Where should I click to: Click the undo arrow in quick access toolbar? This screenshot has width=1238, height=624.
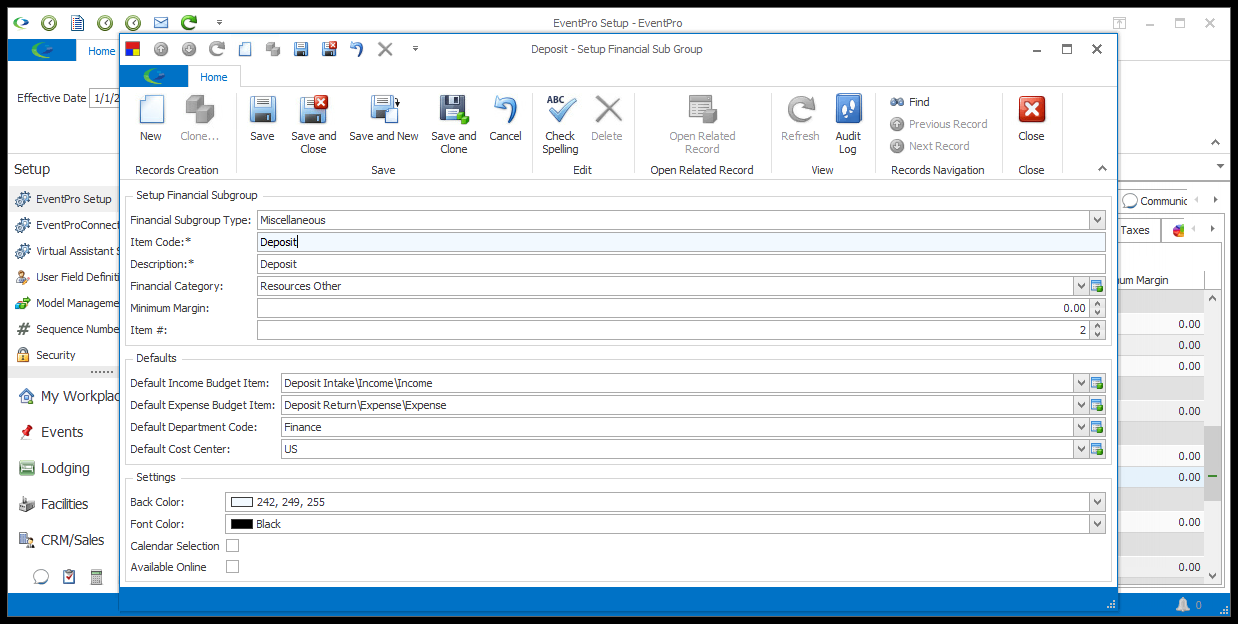pyautogui.click(x=357, y=48)
